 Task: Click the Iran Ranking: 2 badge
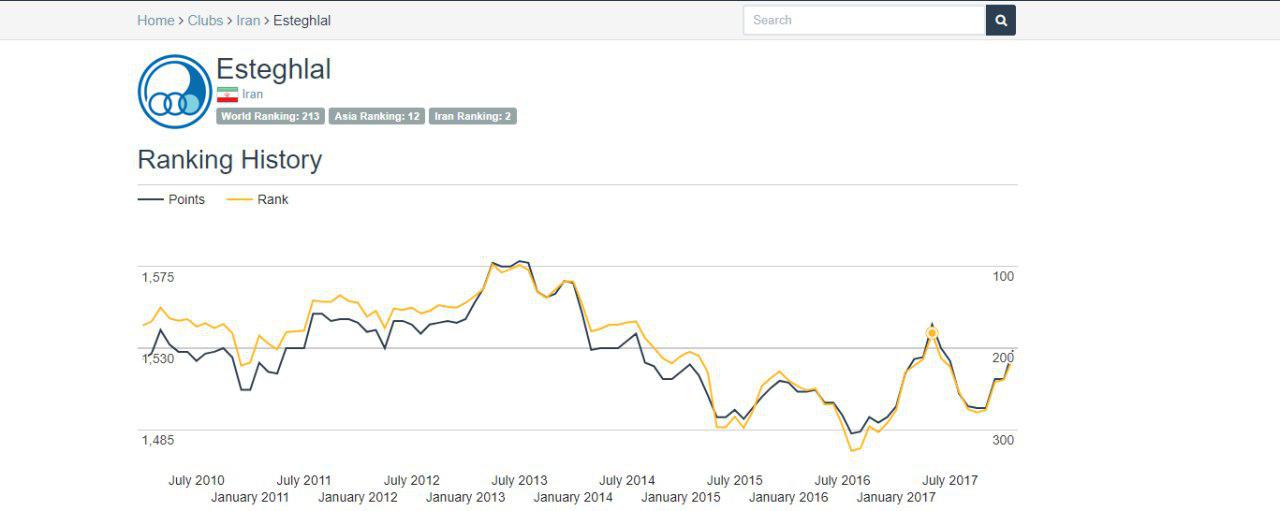click(473, 116)
